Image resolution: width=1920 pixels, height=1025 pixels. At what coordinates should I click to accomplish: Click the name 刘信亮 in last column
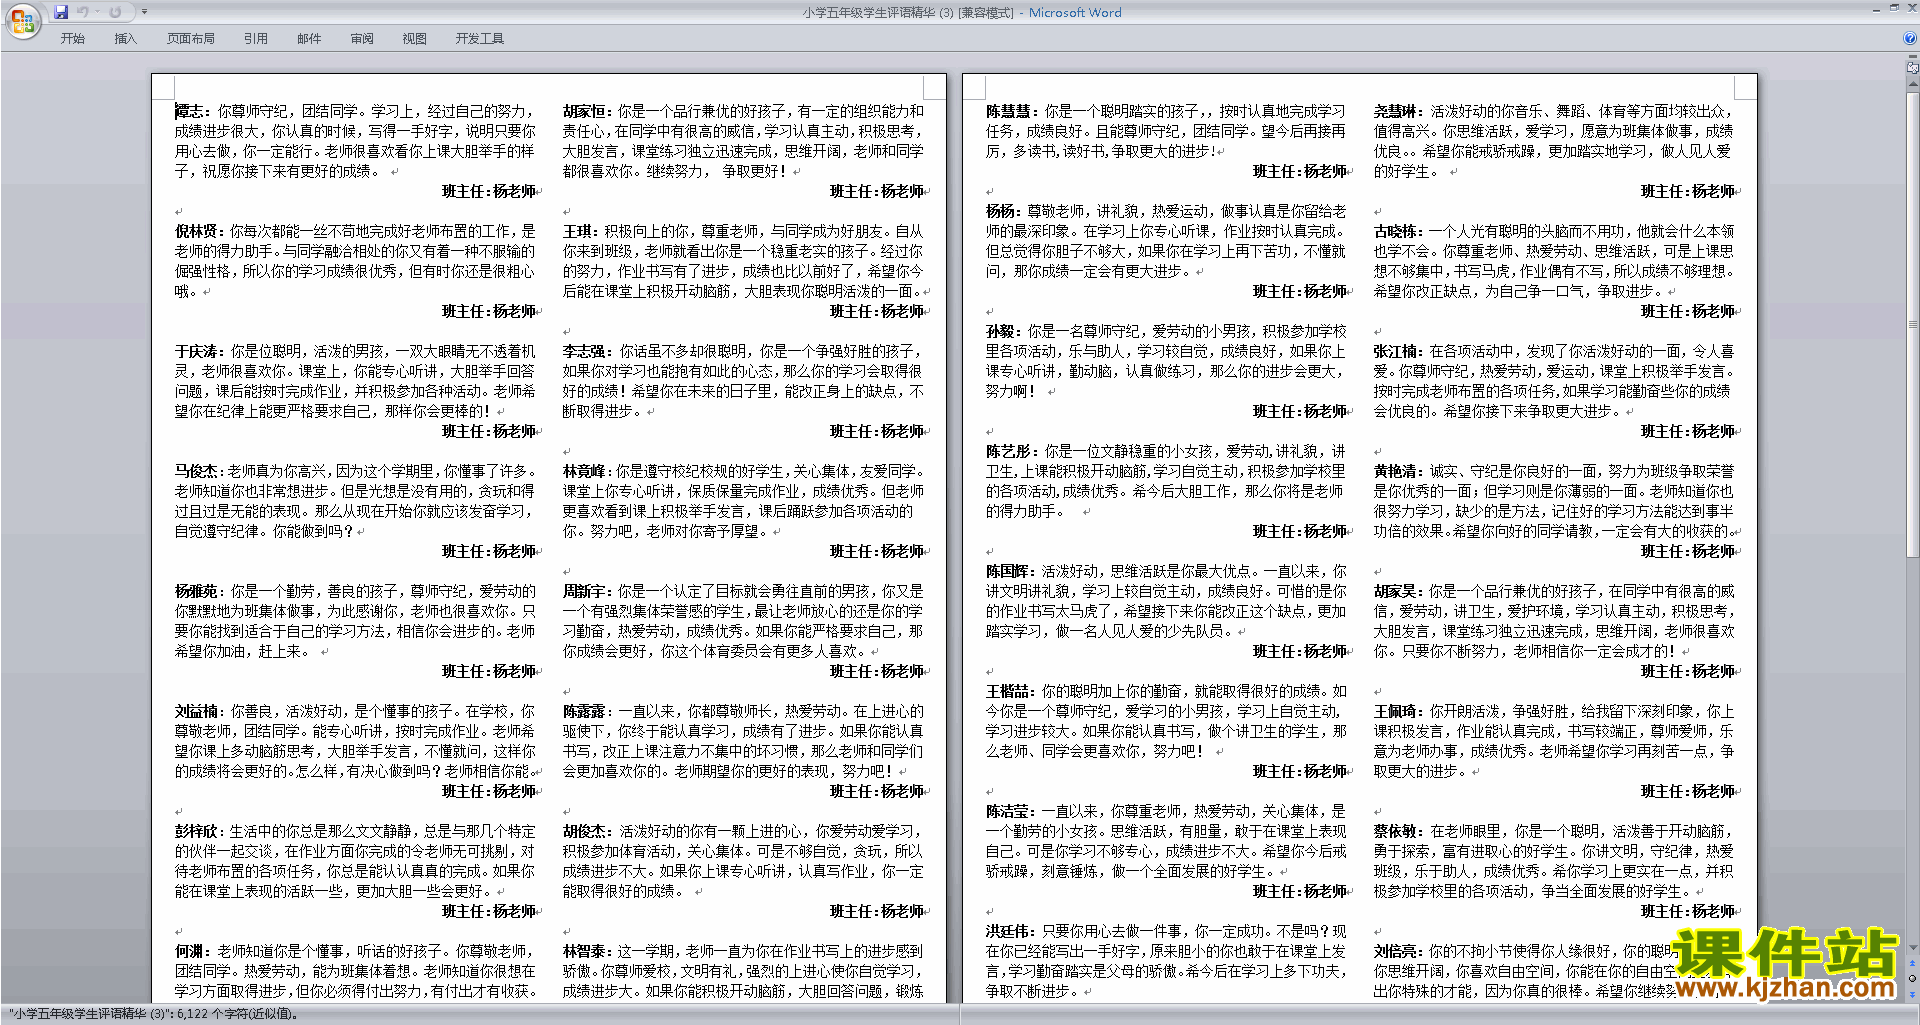(x=1397, y=951)
